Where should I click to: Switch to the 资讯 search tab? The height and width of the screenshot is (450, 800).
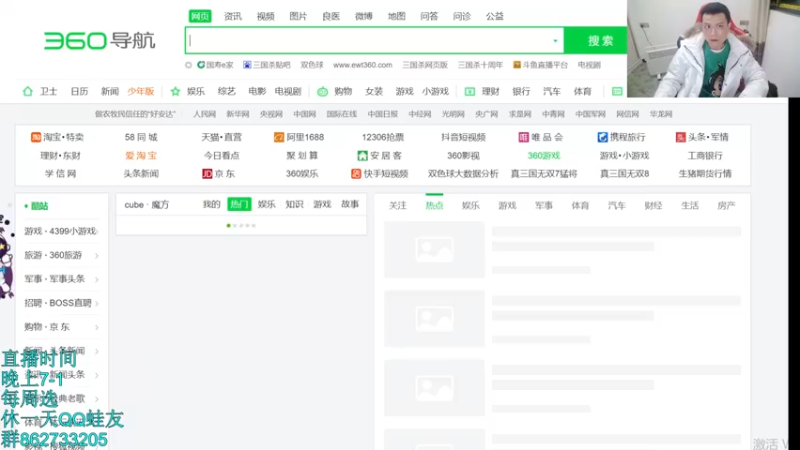233,16
